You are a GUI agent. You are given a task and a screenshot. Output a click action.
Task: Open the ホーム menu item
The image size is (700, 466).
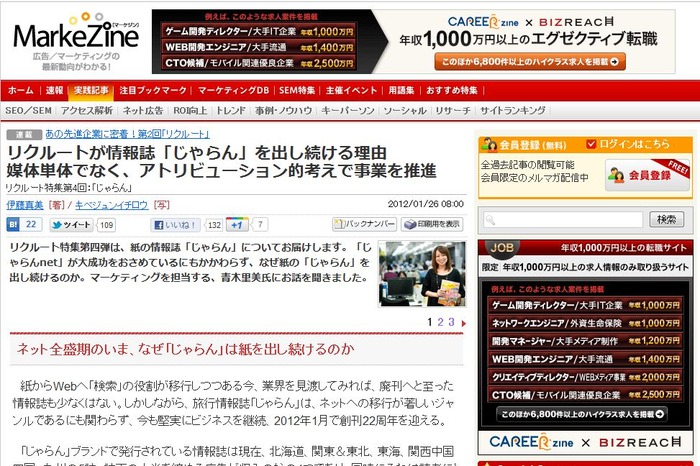pyautogui.click(x=21, y=90)
